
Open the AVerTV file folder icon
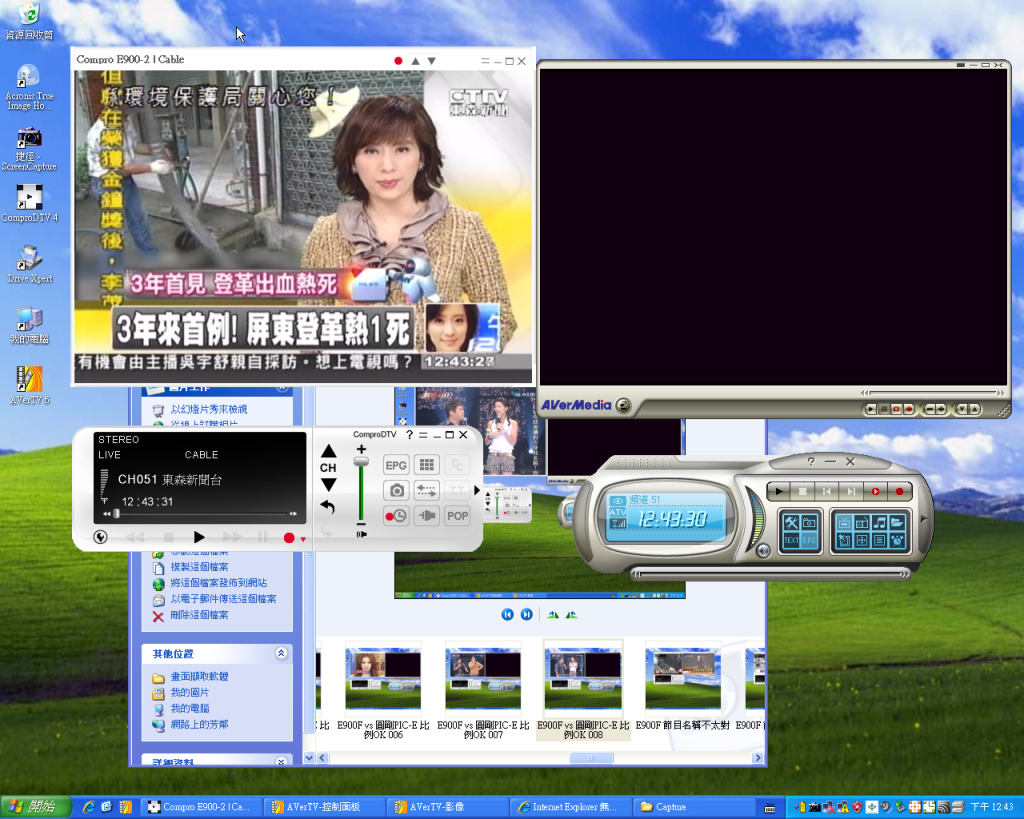pyautogui.click(x=897, y=522)
